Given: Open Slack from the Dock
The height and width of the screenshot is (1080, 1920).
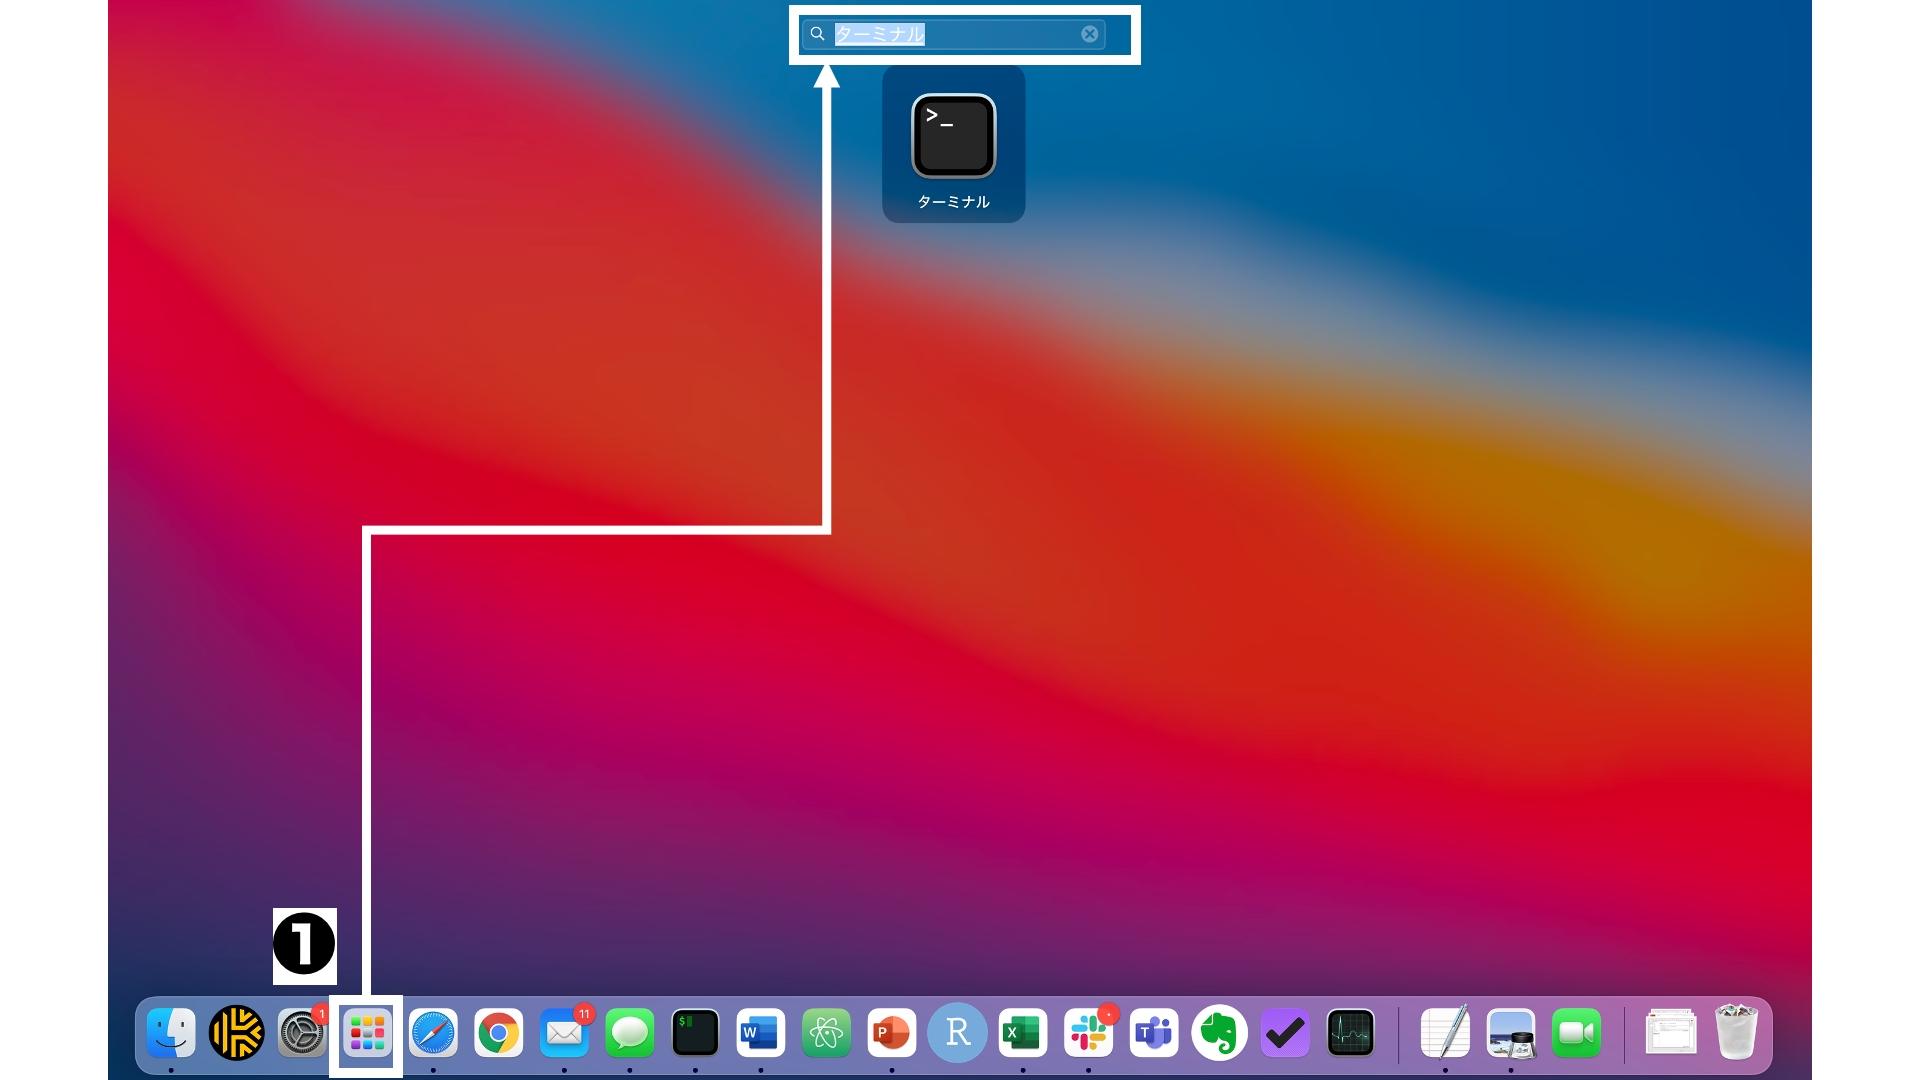Looking at the screenshot, I should click(x=1088, y=1033).
